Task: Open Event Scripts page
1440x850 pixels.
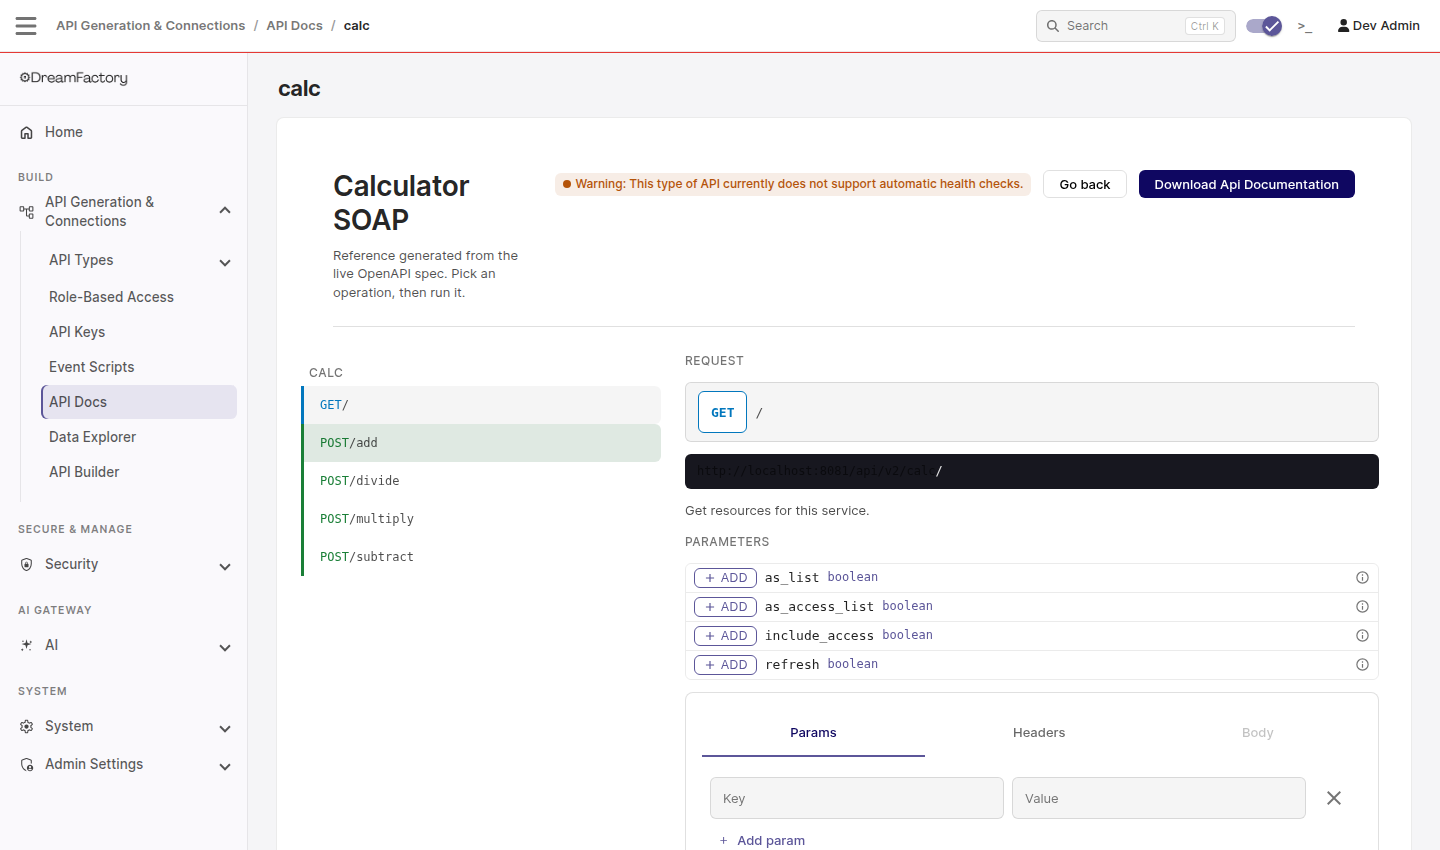Action: pos(139,367)
